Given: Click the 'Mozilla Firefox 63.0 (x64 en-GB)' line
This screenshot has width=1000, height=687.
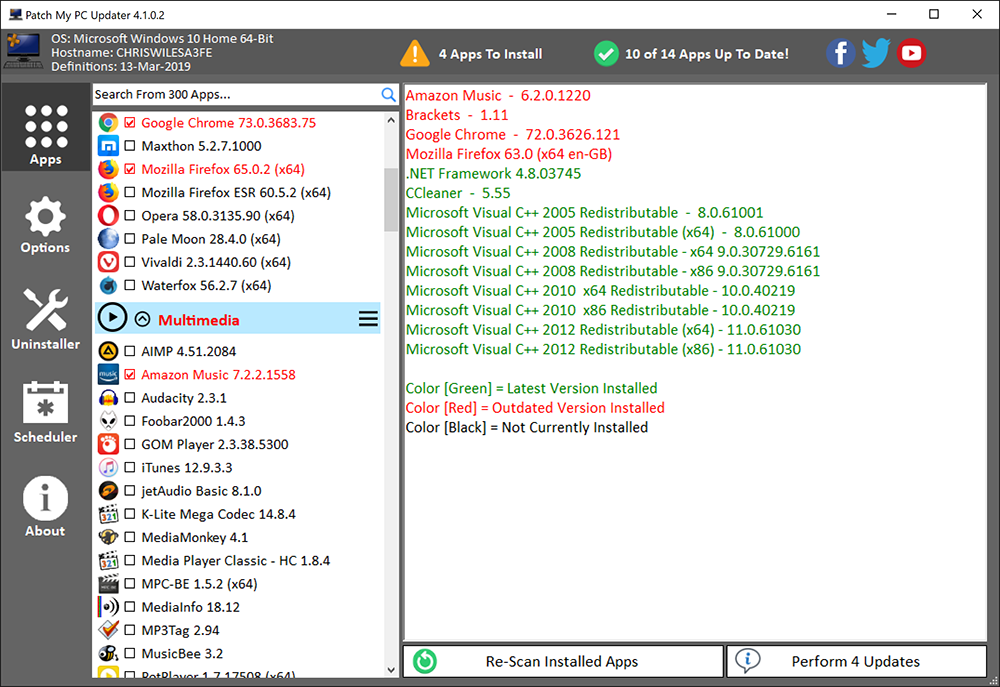Looking at the screenshot, I should tap(509, 154).
